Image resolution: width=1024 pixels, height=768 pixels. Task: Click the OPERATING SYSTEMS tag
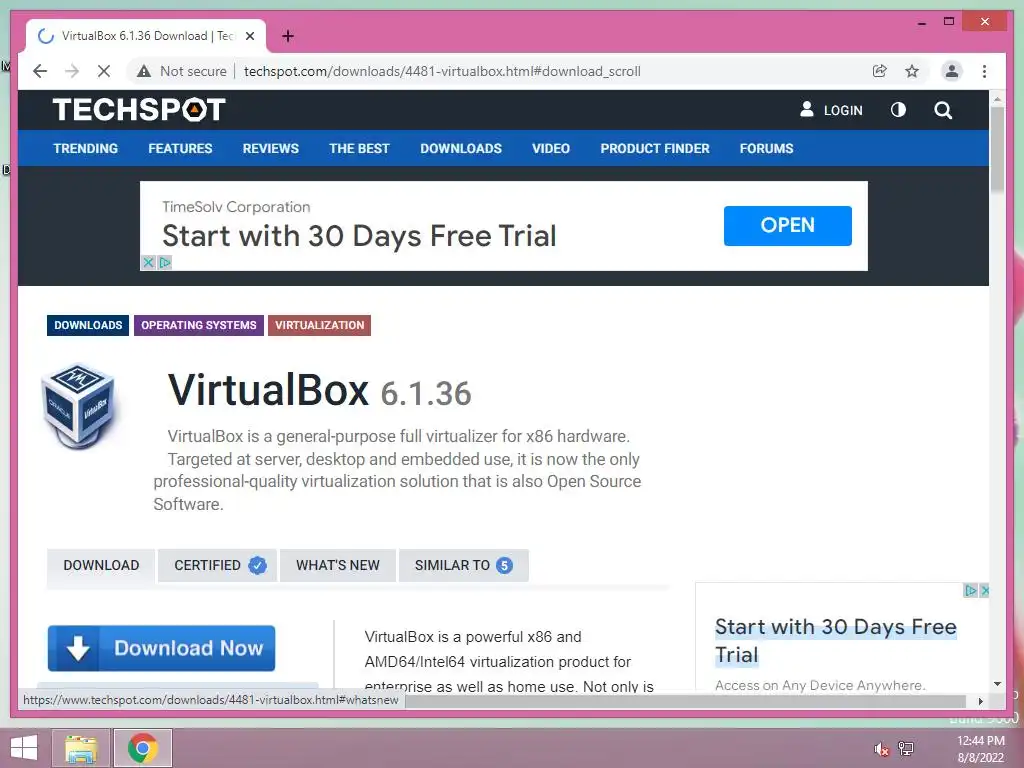tap(199, 325)
